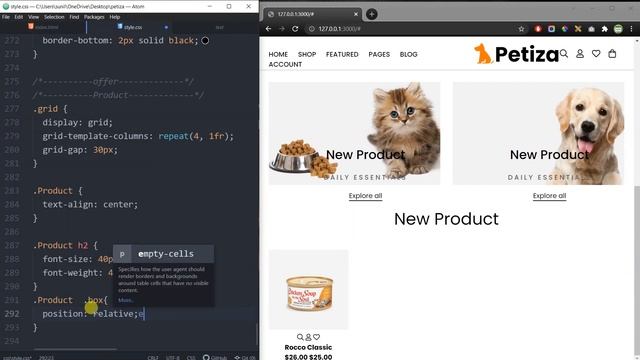Click user icon under Rocco Classic product
Screen dimensions: 640x360
pyautogui.click(x=308, y=337)
